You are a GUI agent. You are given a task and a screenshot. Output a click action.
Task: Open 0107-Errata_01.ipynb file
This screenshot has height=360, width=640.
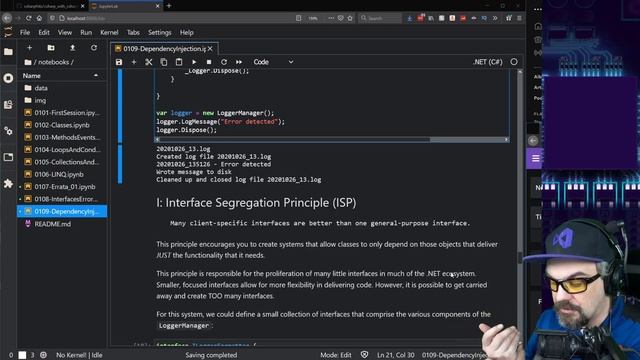tap(62, 187)
